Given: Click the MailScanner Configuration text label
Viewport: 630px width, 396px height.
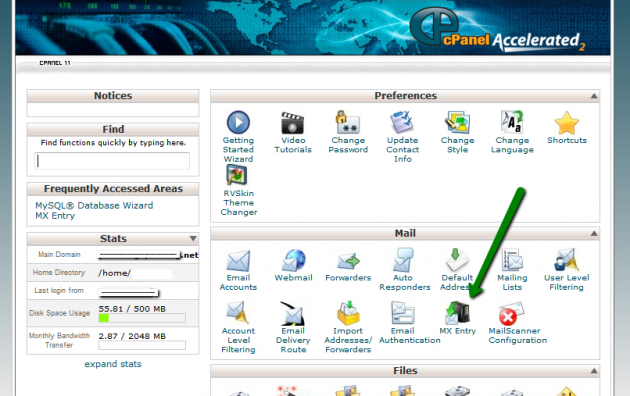Looking at the screenshot, I should pos(518,336).
